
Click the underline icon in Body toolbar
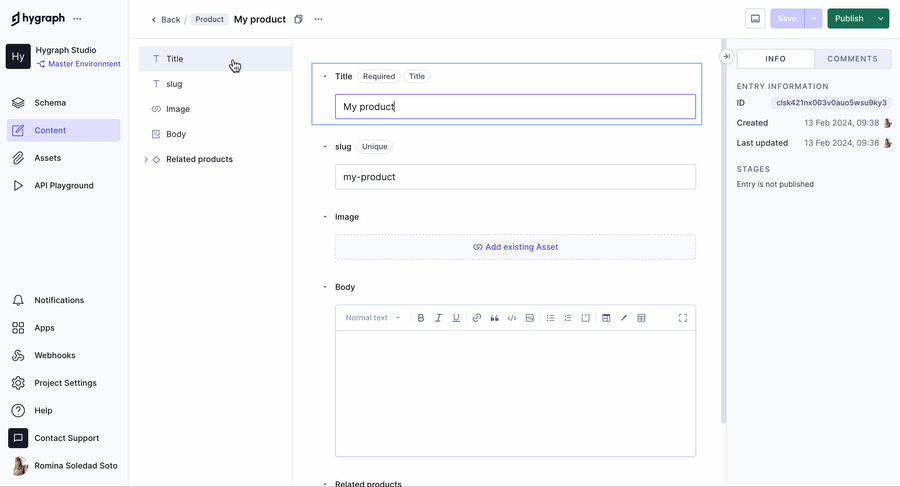click(456, 318)
